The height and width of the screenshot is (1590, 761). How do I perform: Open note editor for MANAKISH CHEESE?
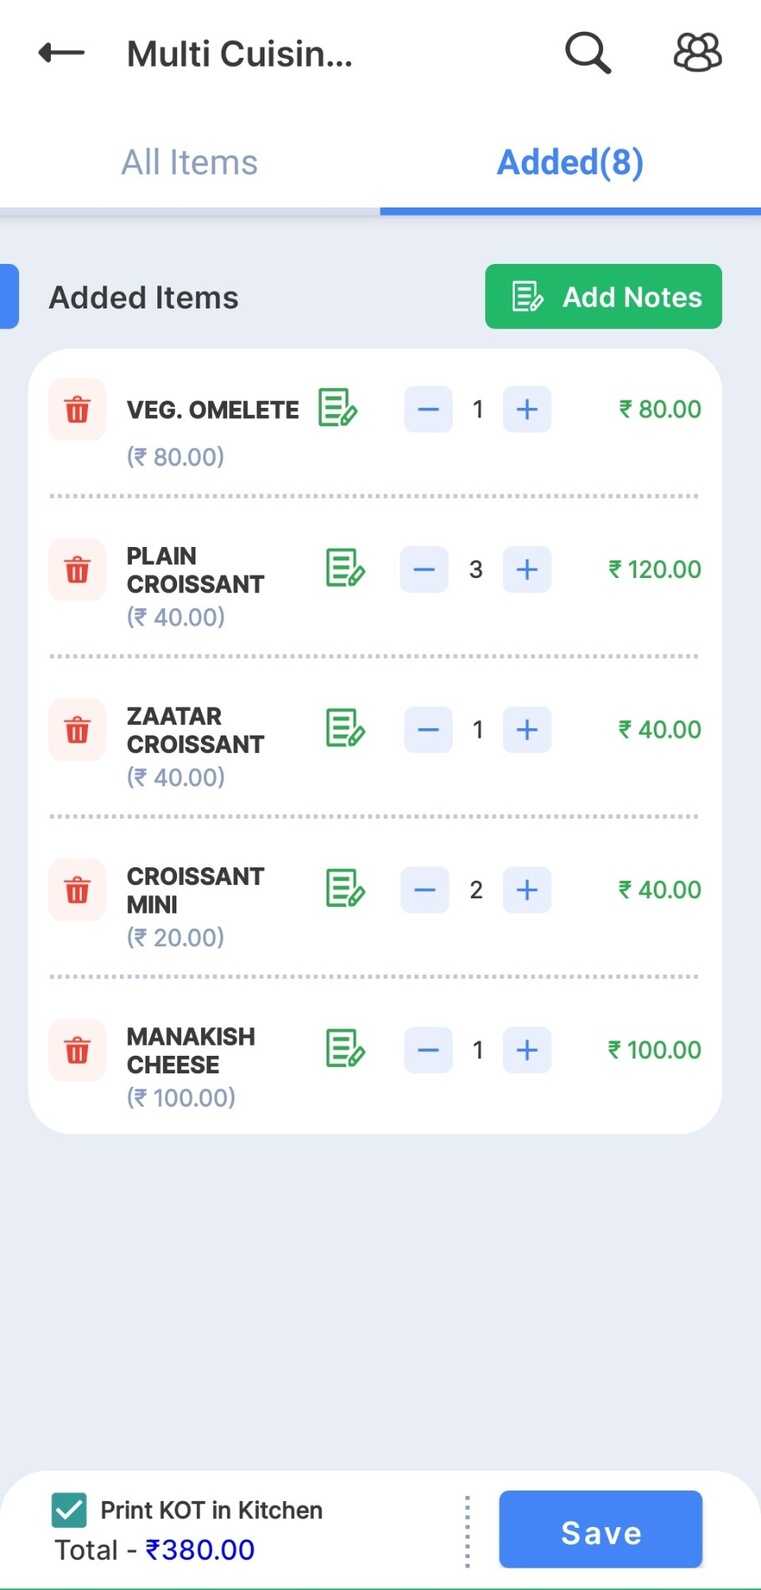coord(345,1049)
